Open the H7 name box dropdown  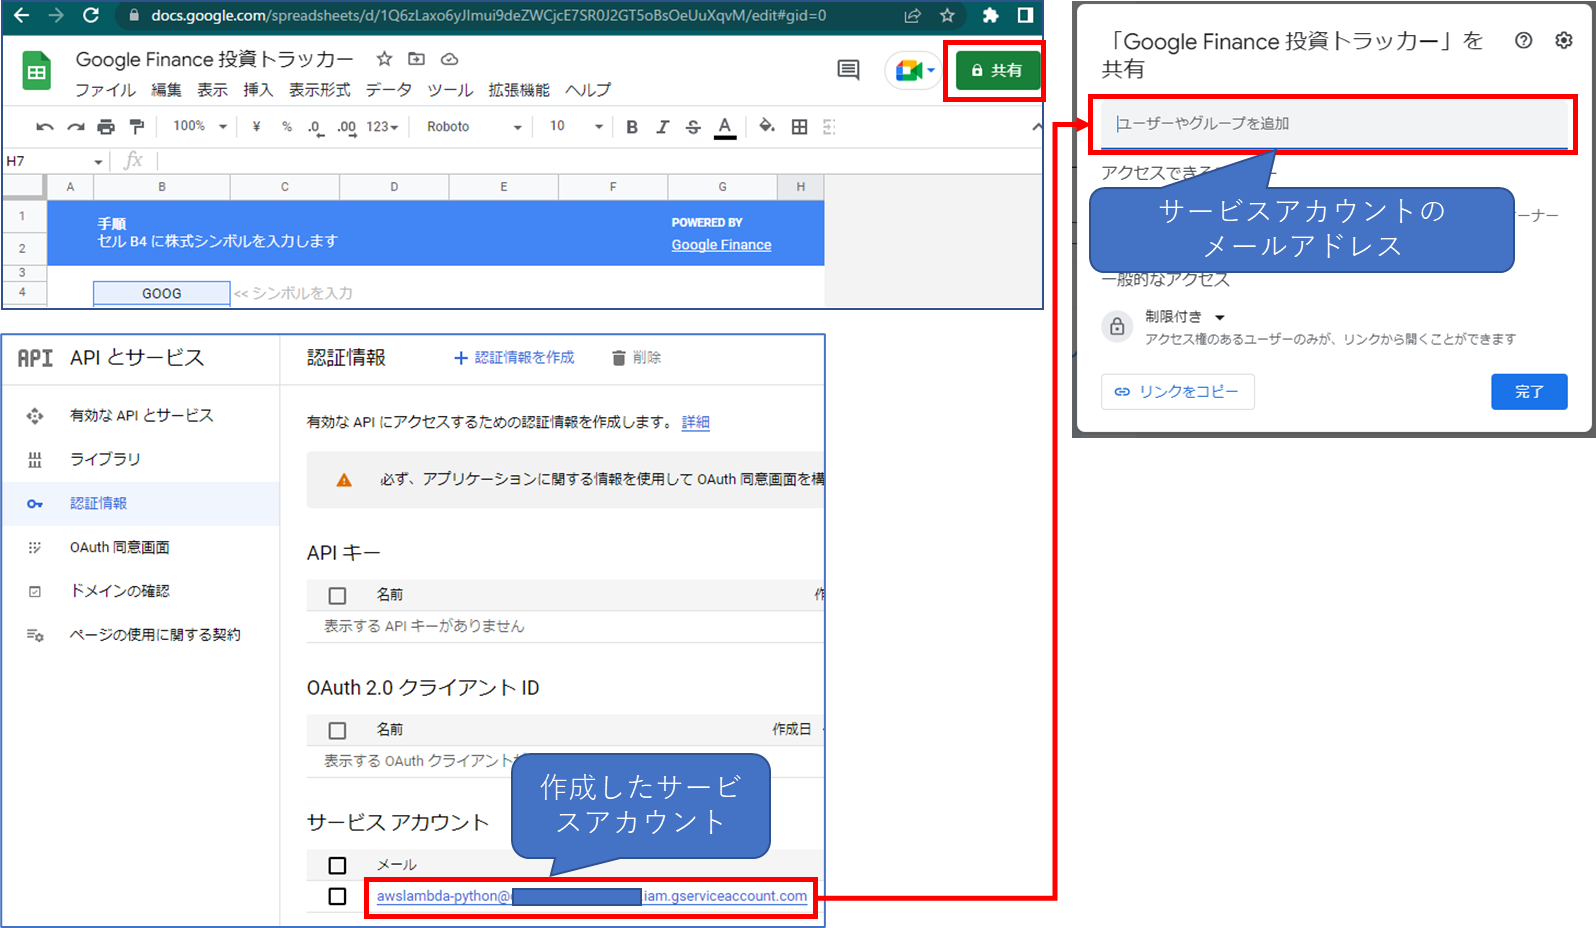coord(98,162)
